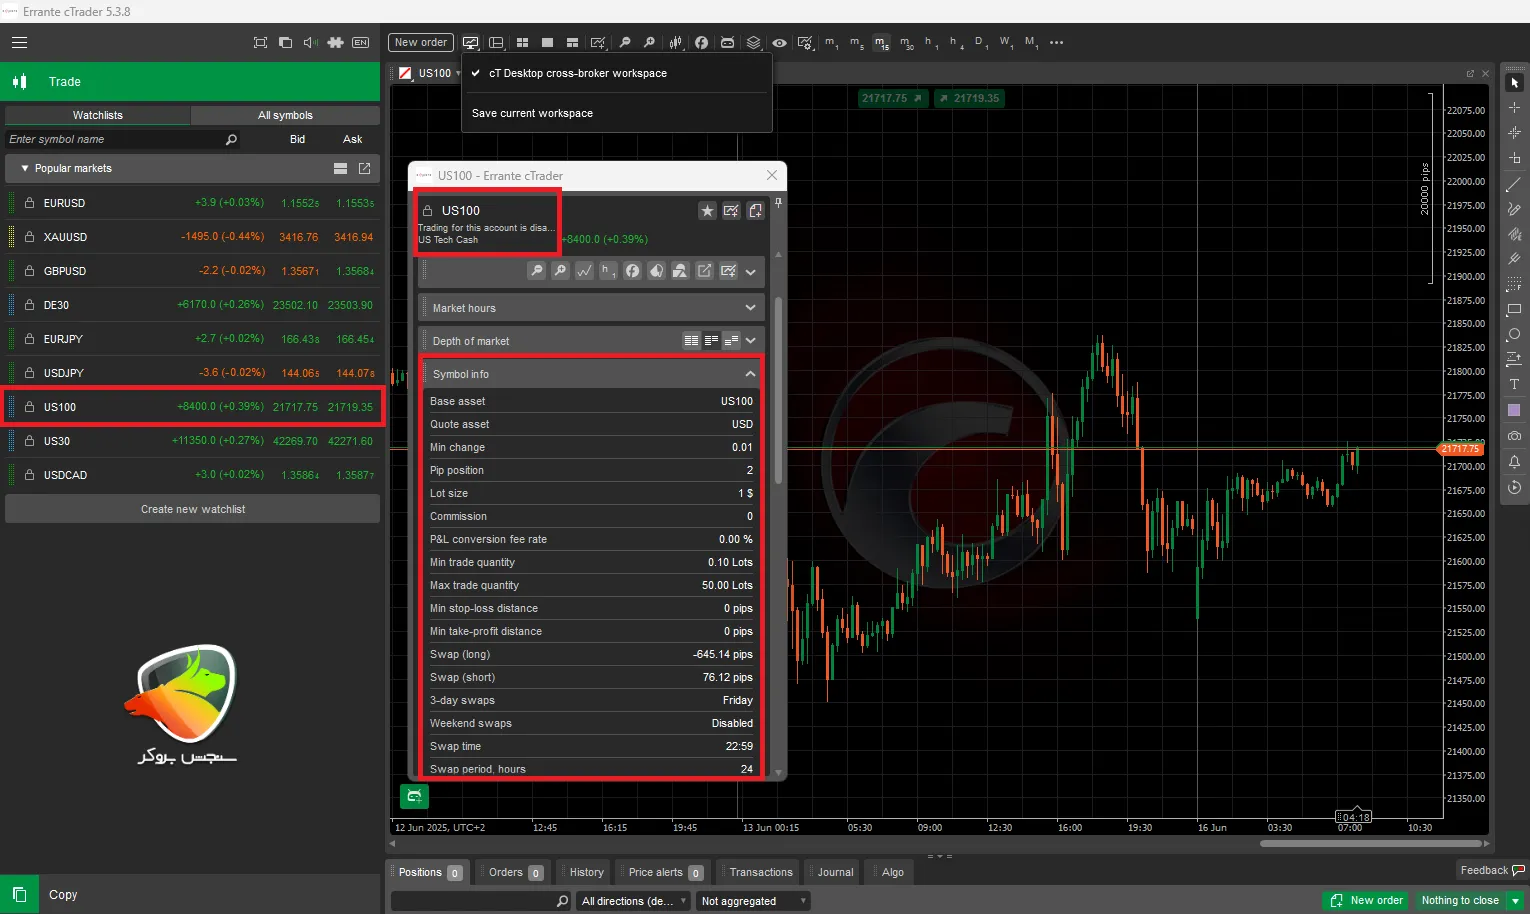Image resolution: width=1530 pixels, height=914 pixels.
Task: Click the purple color swatch in the sidebar
Action: pyautogui.click(x=1513, y=409)
